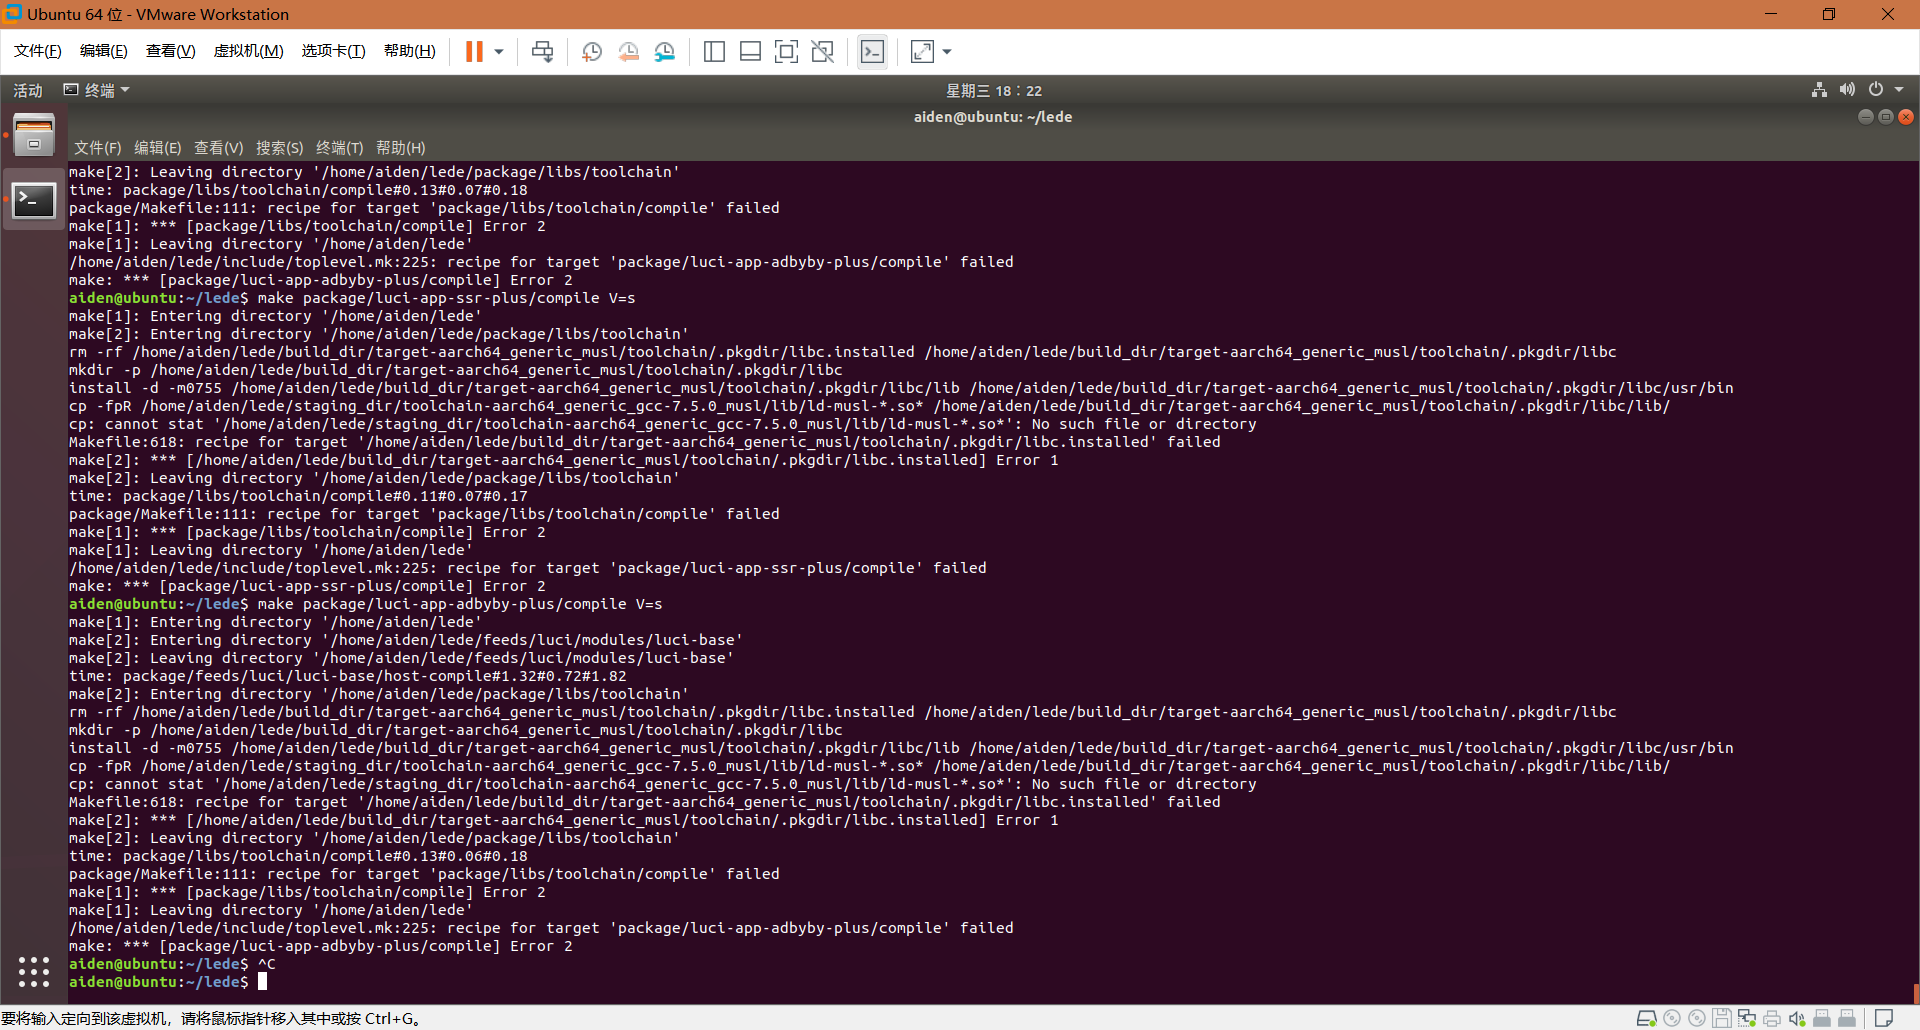The image size is (1920, 1030).
Task: Open the 虚拟机(M) menu
Action: click(248, 50)
